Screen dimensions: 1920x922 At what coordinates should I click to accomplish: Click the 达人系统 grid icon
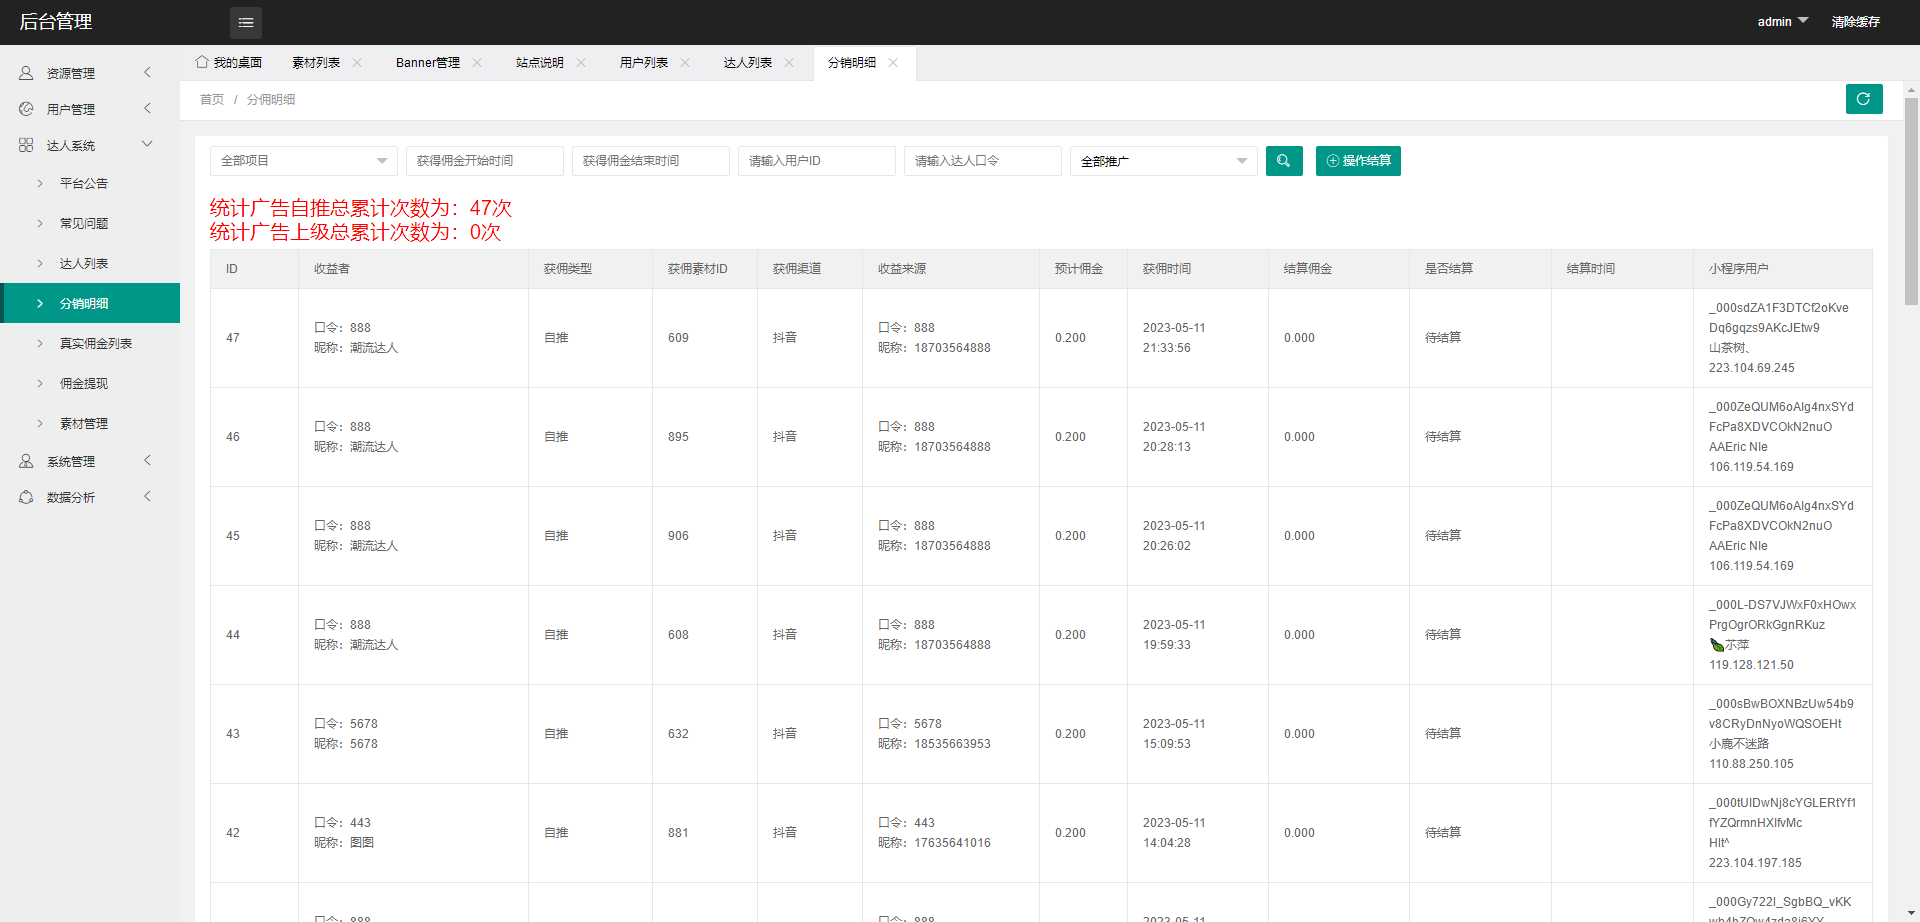point(26,145)
